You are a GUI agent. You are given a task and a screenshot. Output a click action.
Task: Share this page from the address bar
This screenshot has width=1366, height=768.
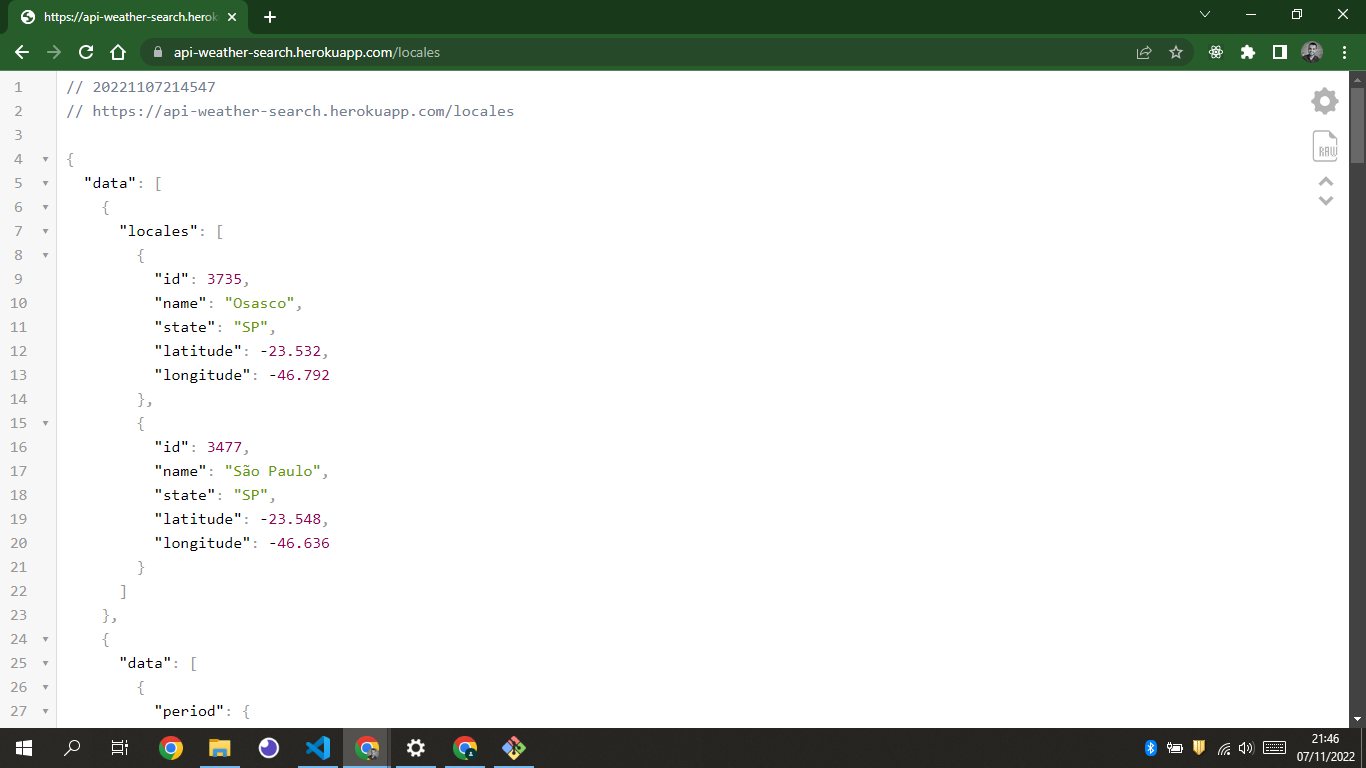1144,52
